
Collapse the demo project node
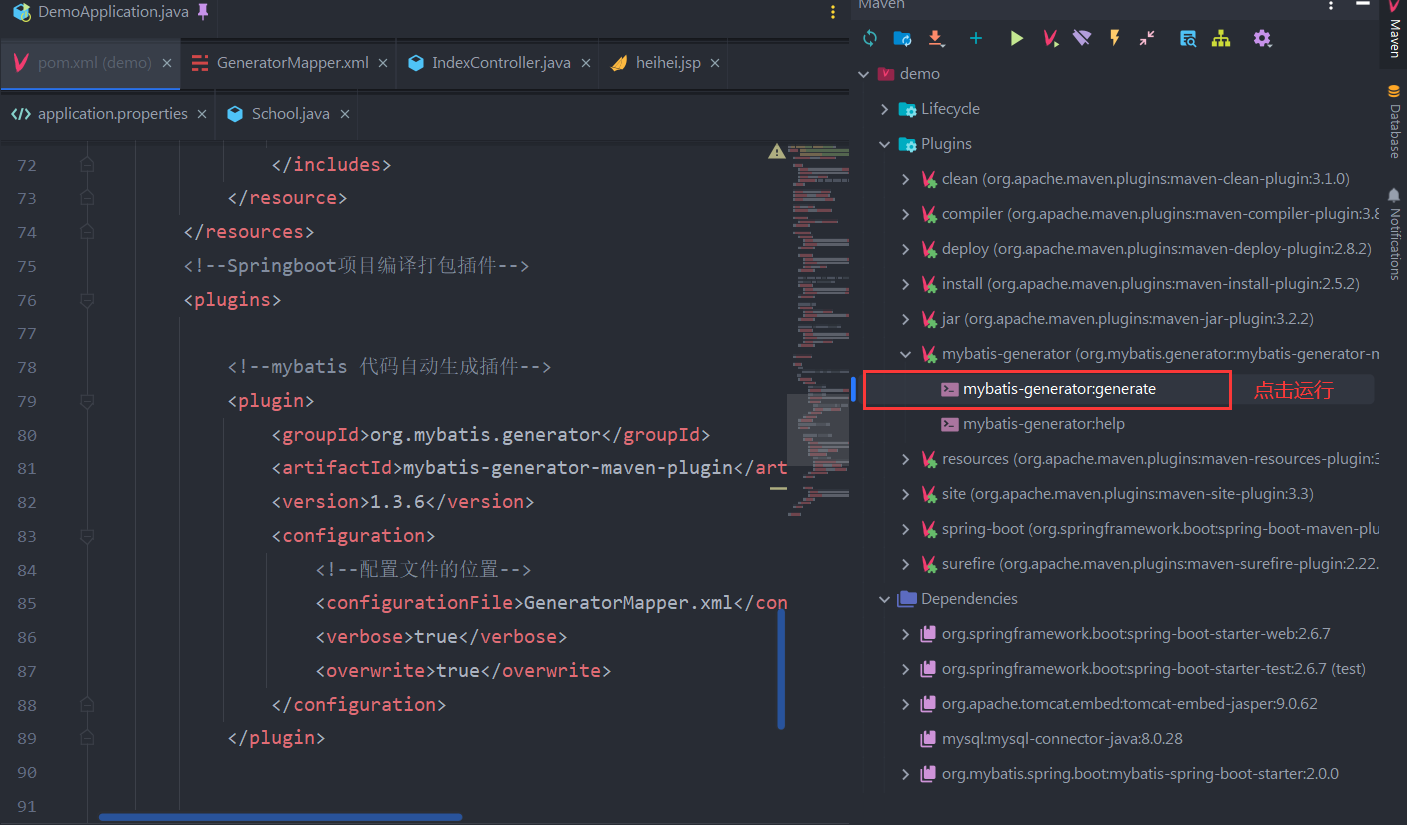(x=863, y=74)
